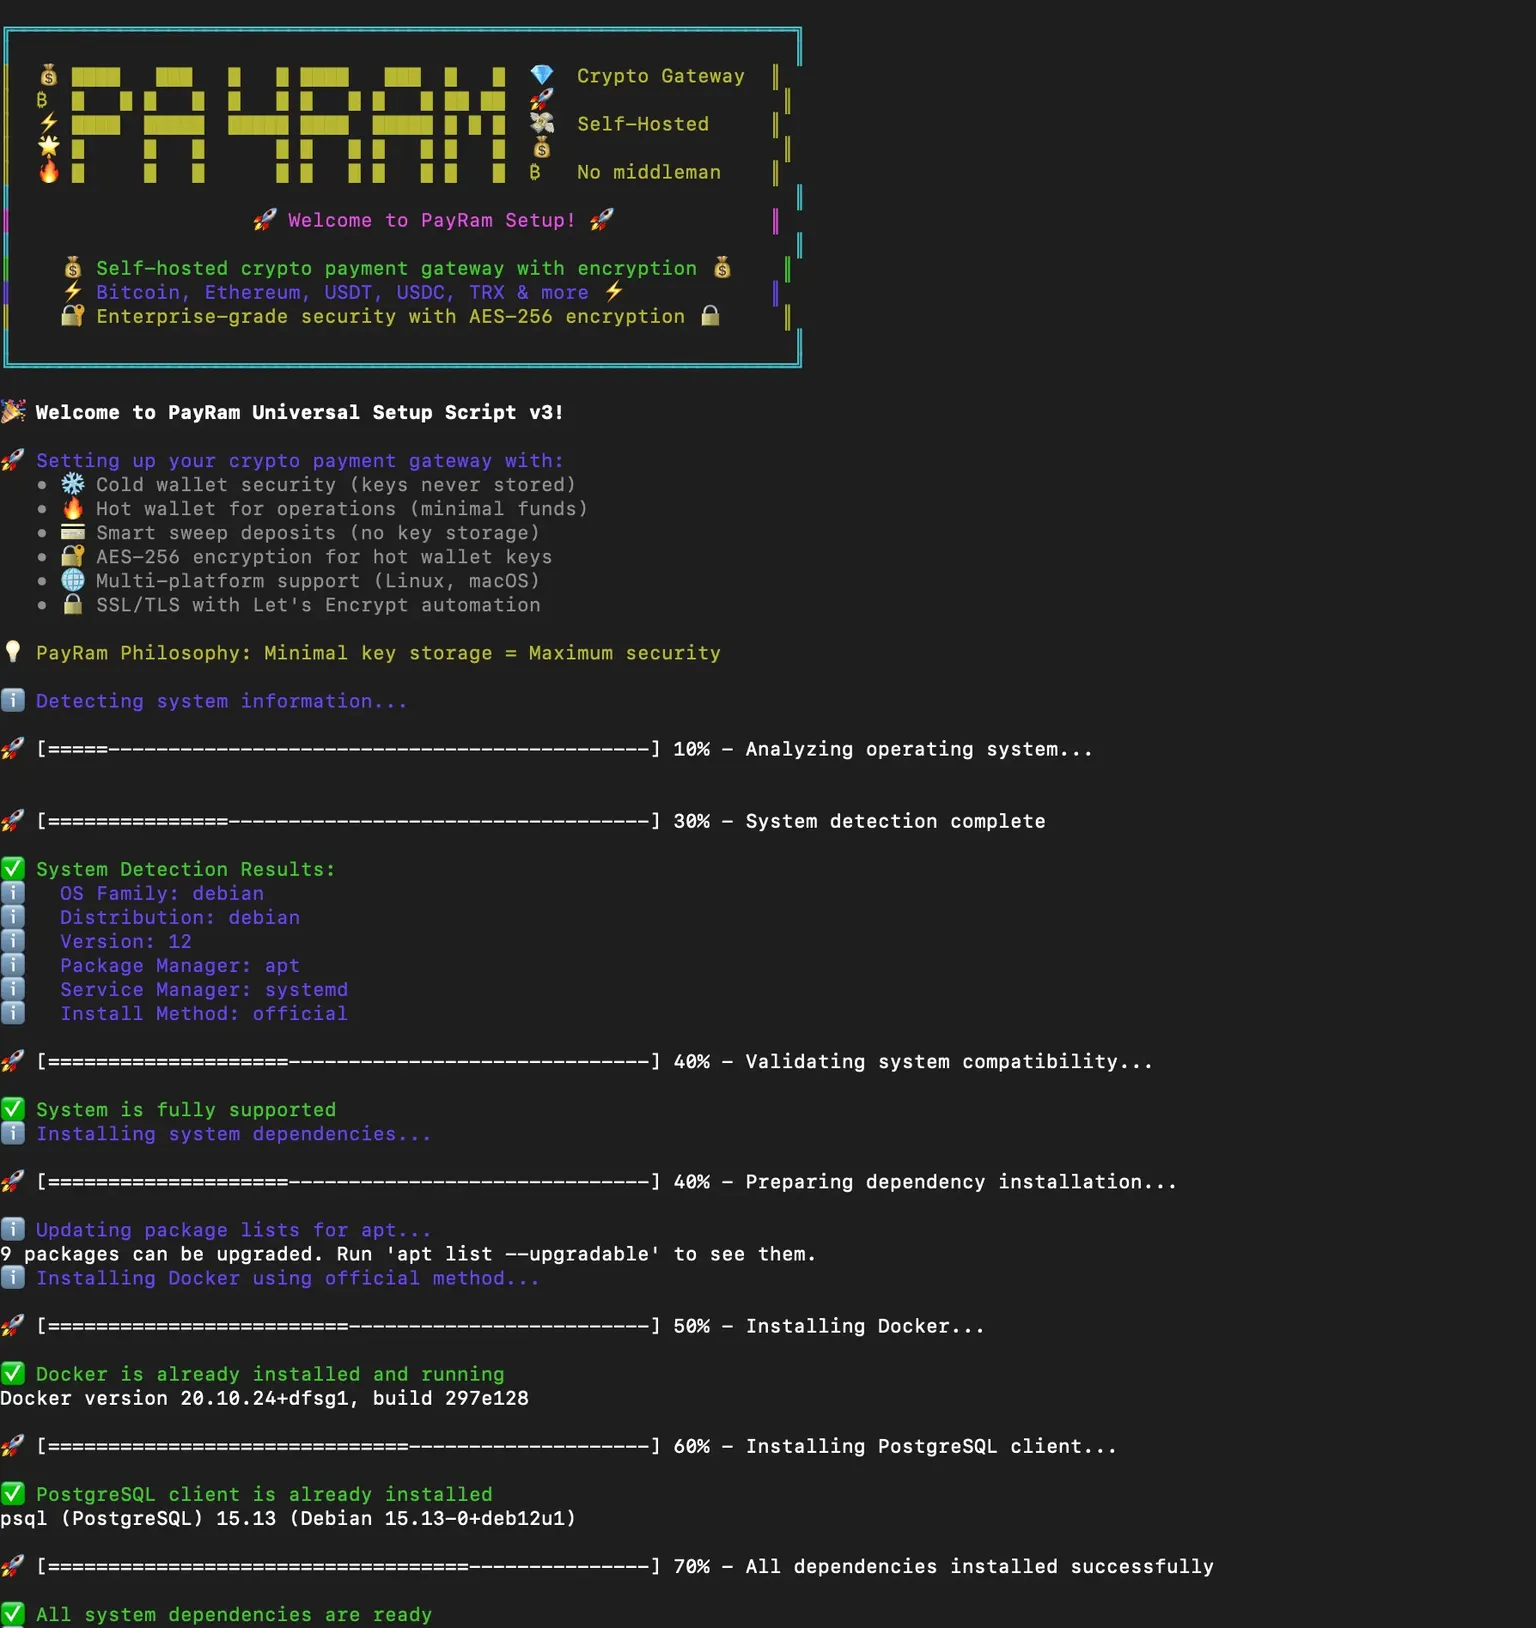Viewport: 1536px width, 1628px height.
Task: Click the rocket icon beside 50% Installing Docker
Action: coord(13,1326)
